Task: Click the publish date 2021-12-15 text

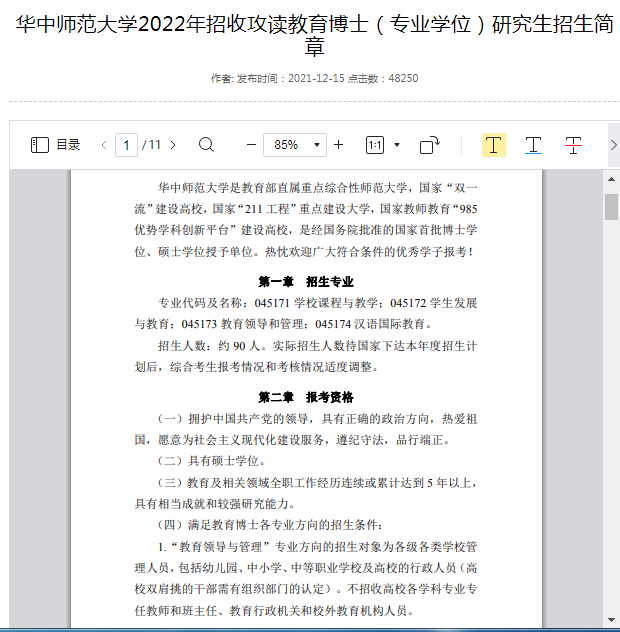Action: [x=316, y=78]
